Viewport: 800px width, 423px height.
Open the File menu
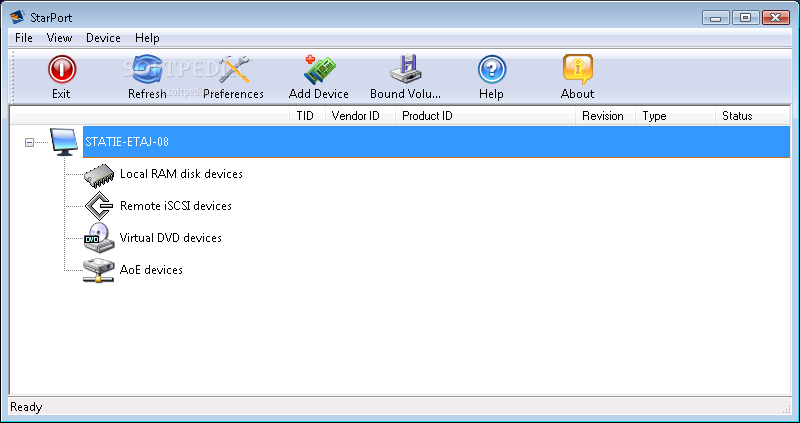tap(23, 38)
